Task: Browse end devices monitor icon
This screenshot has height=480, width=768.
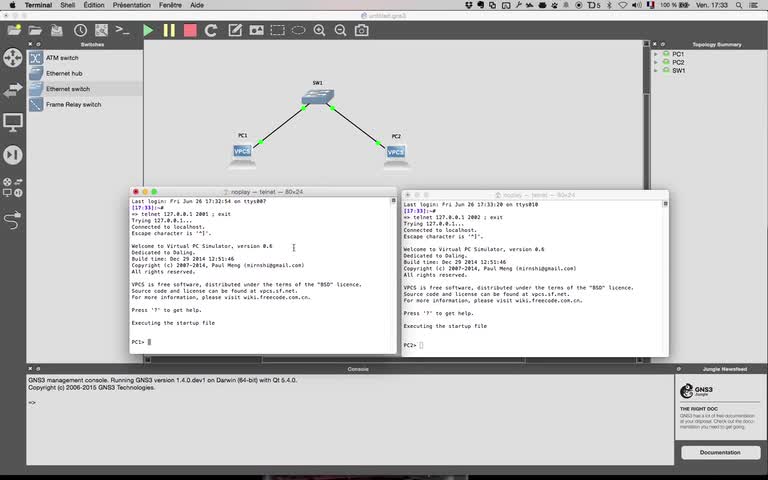Action: pyautogui.click(x=13, y=122)
